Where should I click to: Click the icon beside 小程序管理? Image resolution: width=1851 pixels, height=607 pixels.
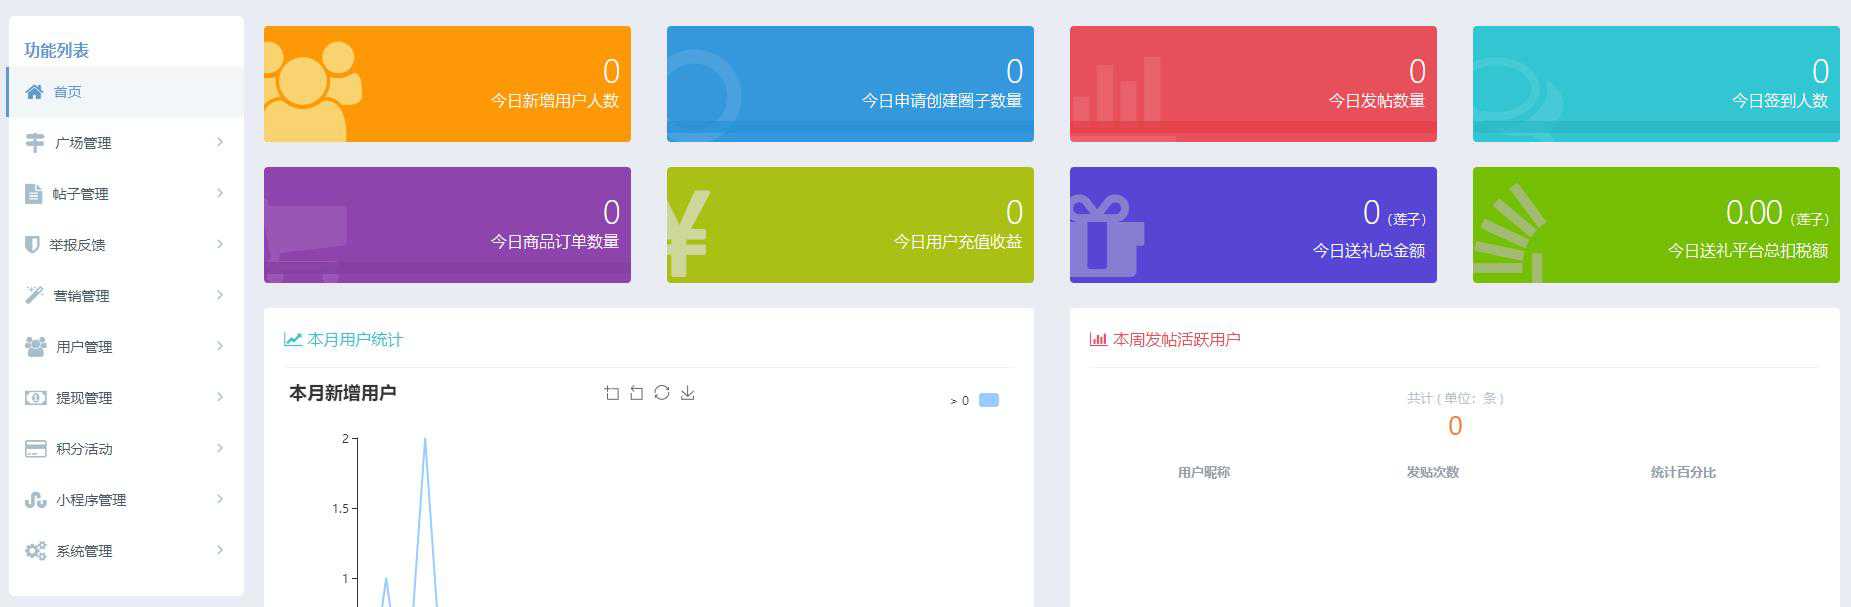point(35,500)
